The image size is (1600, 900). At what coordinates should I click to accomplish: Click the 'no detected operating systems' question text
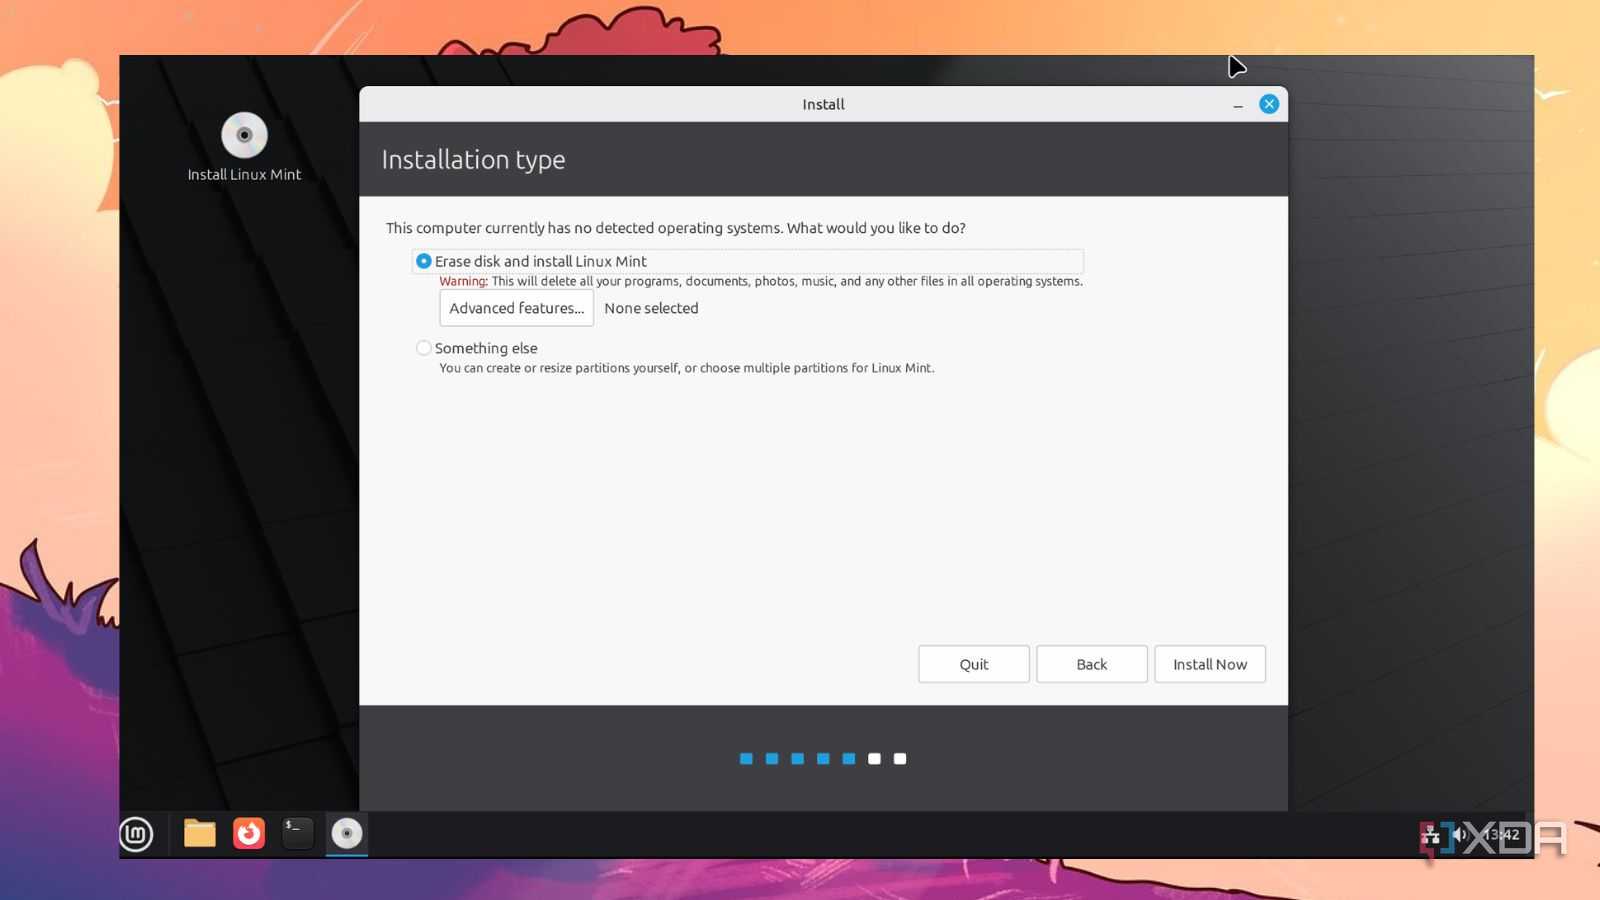[x=676, y=228]
